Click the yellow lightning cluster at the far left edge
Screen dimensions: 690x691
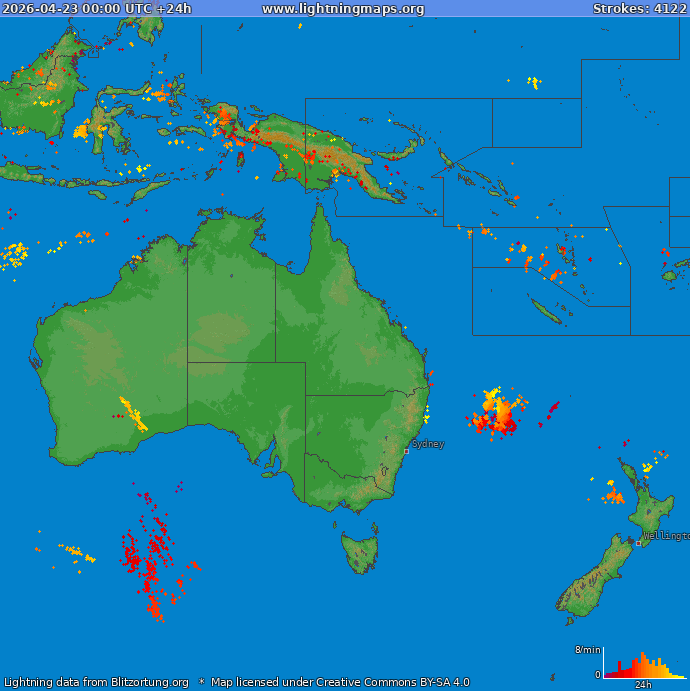point(13,255)
